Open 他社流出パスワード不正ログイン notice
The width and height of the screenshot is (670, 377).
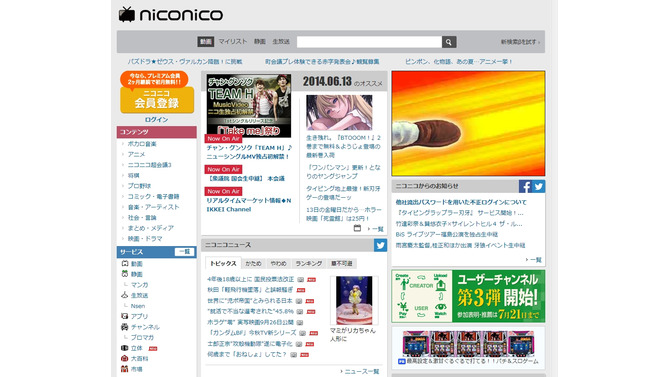[x=461, y=202]
